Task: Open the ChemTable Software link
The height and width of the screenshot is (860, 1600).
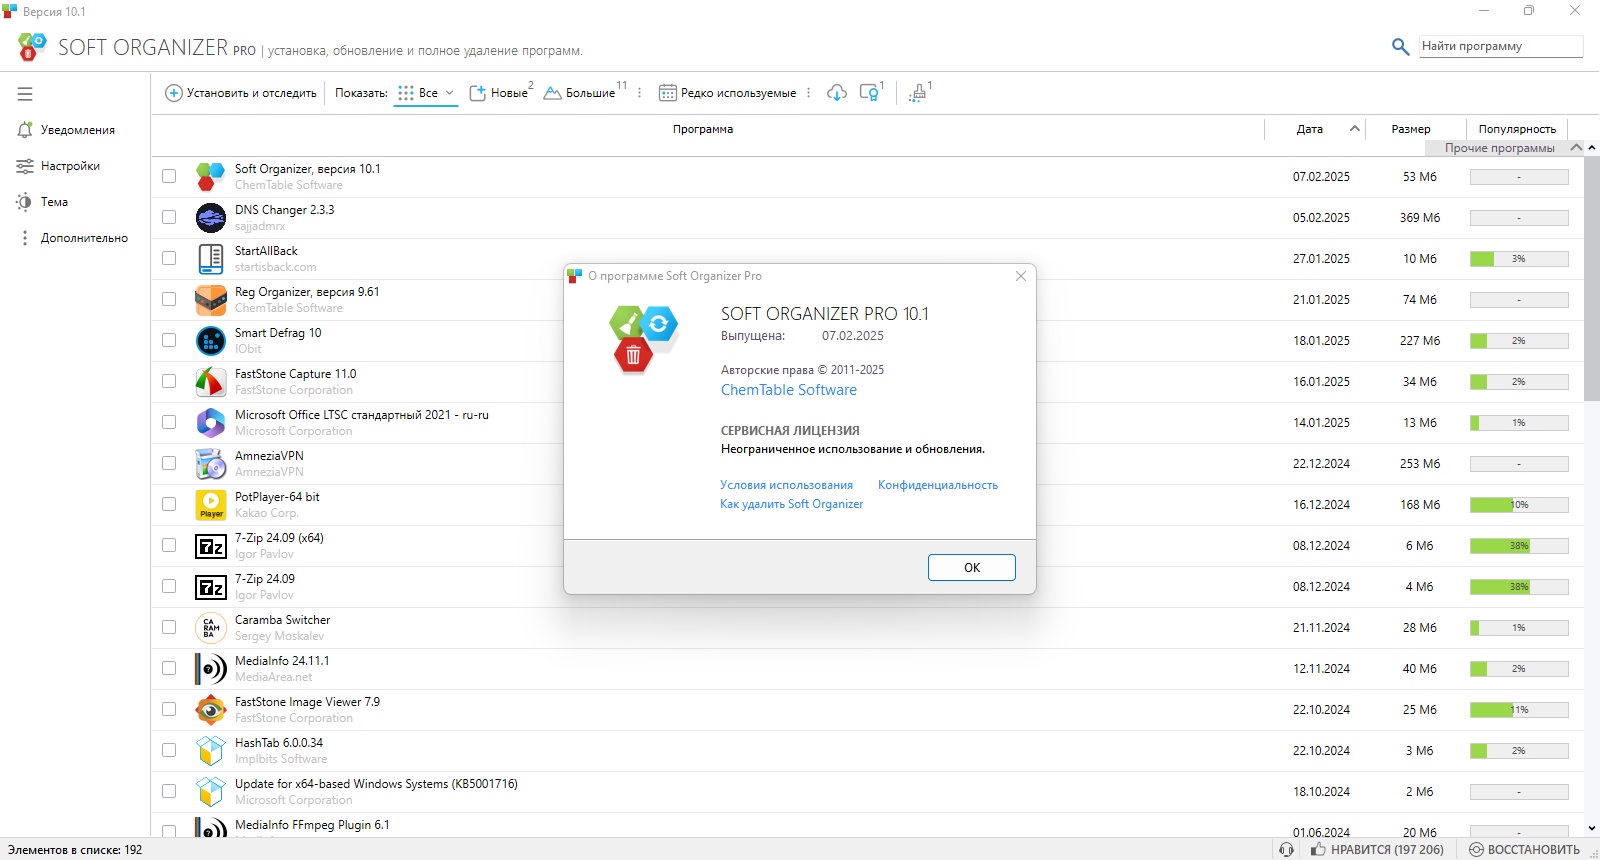Action: [x=788, y=390]
